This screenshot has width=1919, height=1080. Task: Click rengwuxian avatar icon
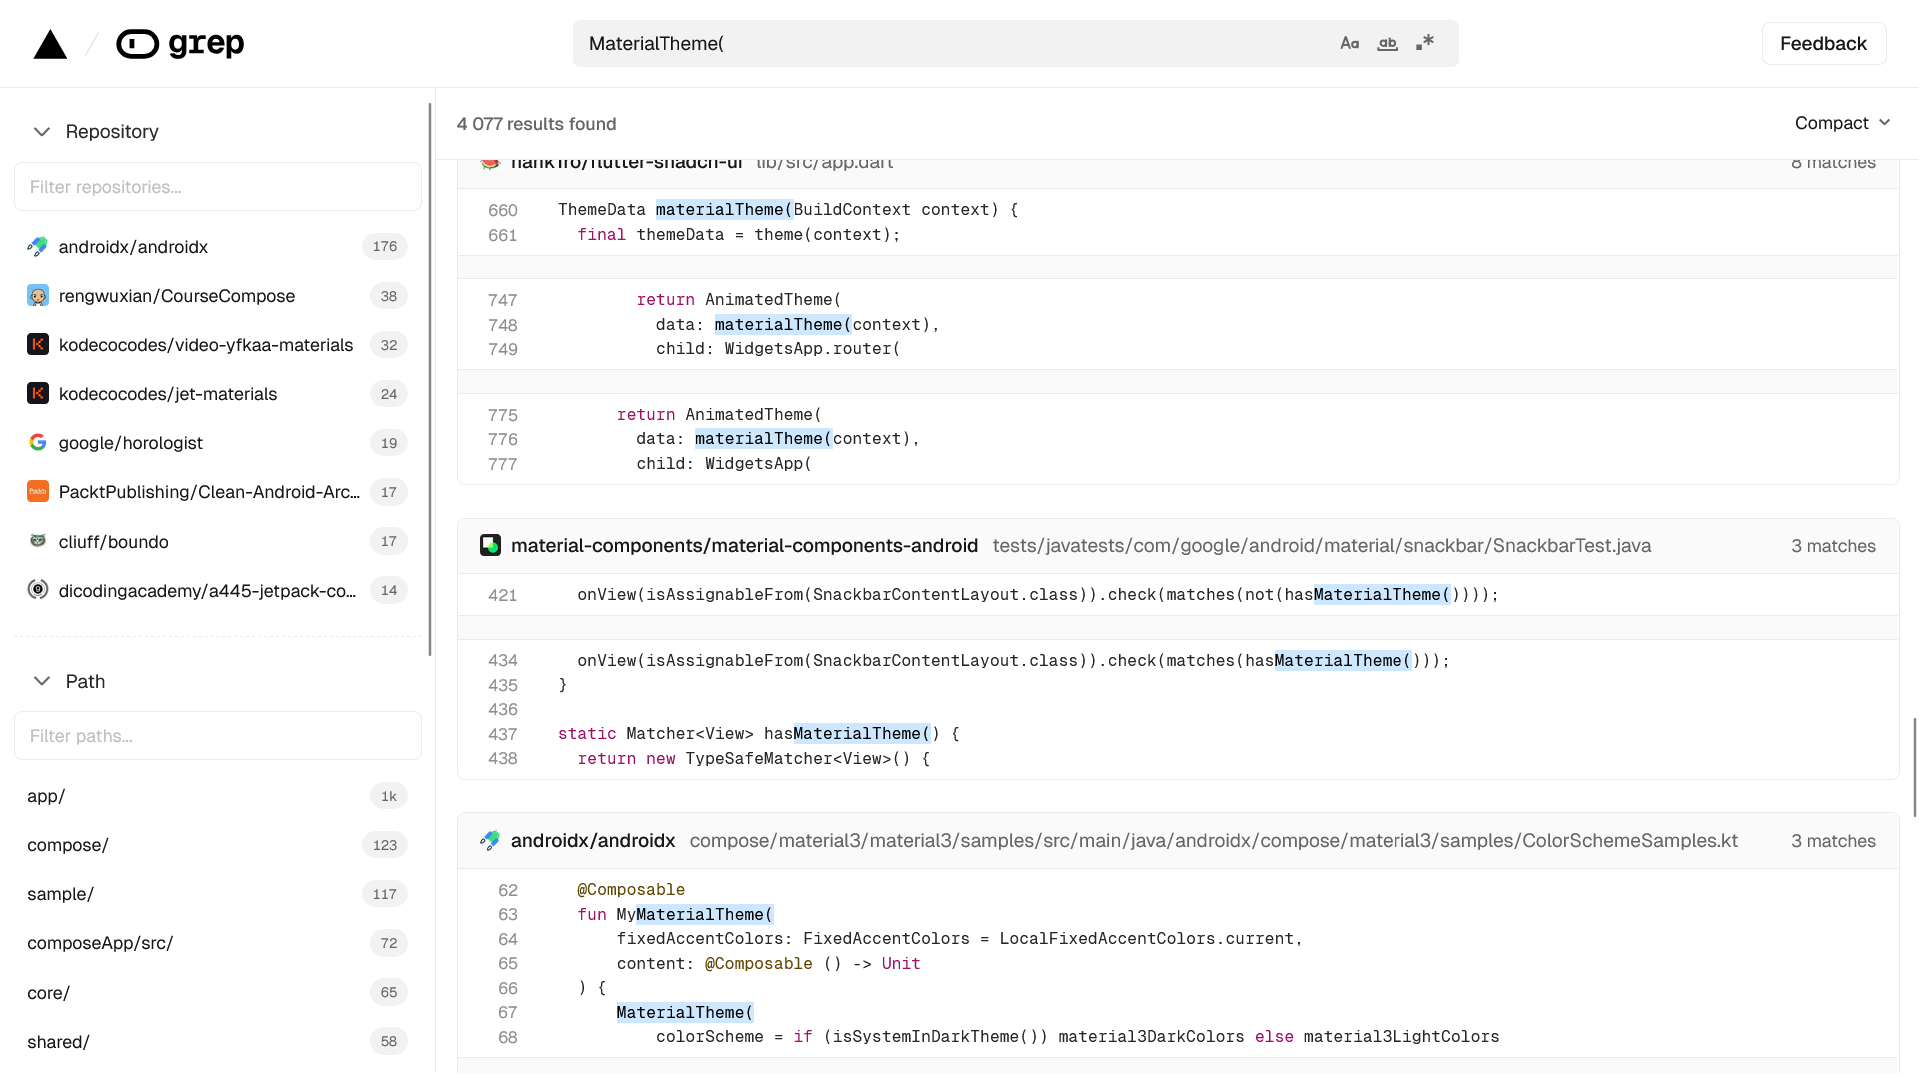coord(38,295)
